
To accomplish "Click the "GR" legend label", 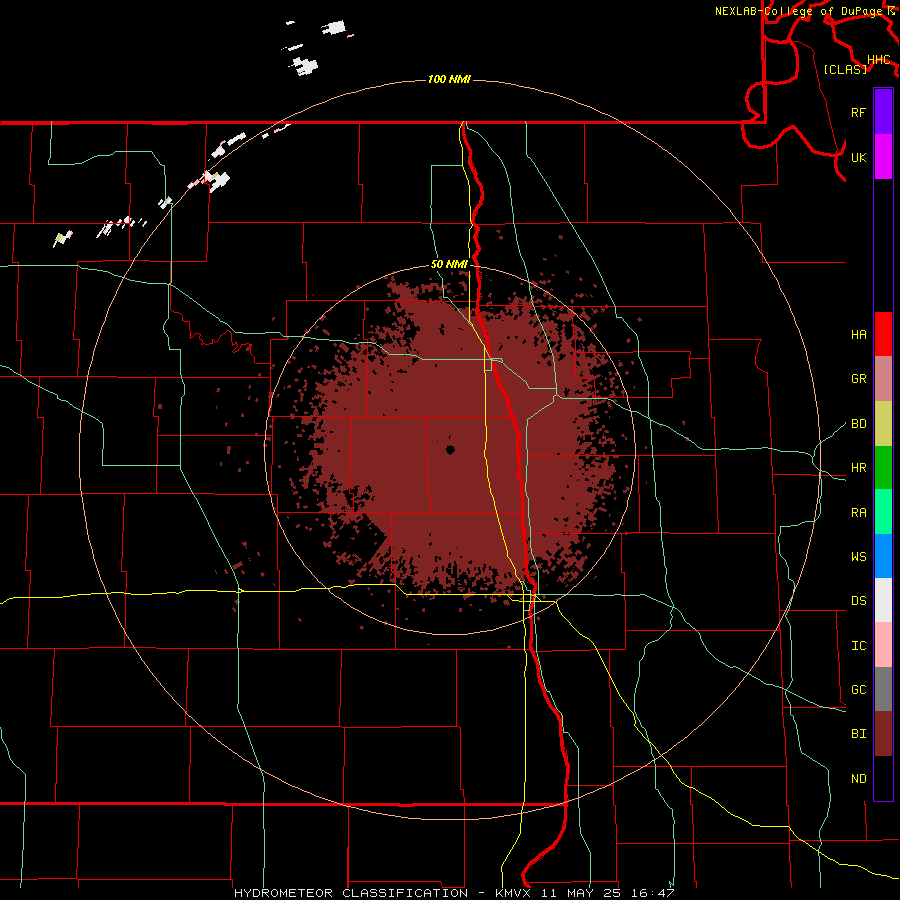I will pos(858,378).
